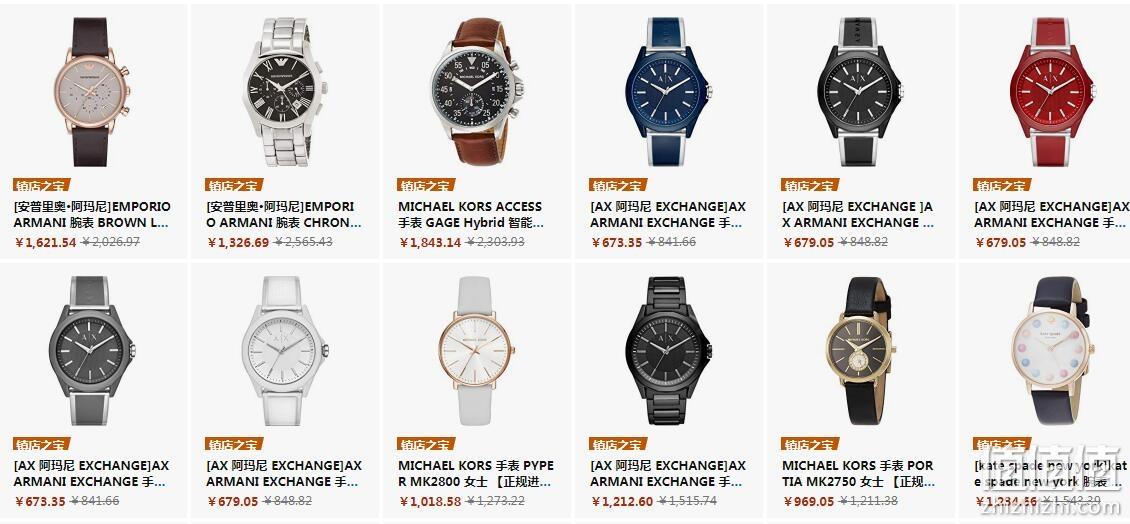Open the white Armani Exchange watch image
The width and height of the screenshot is (1130, 524).
[x=284, y=351]
